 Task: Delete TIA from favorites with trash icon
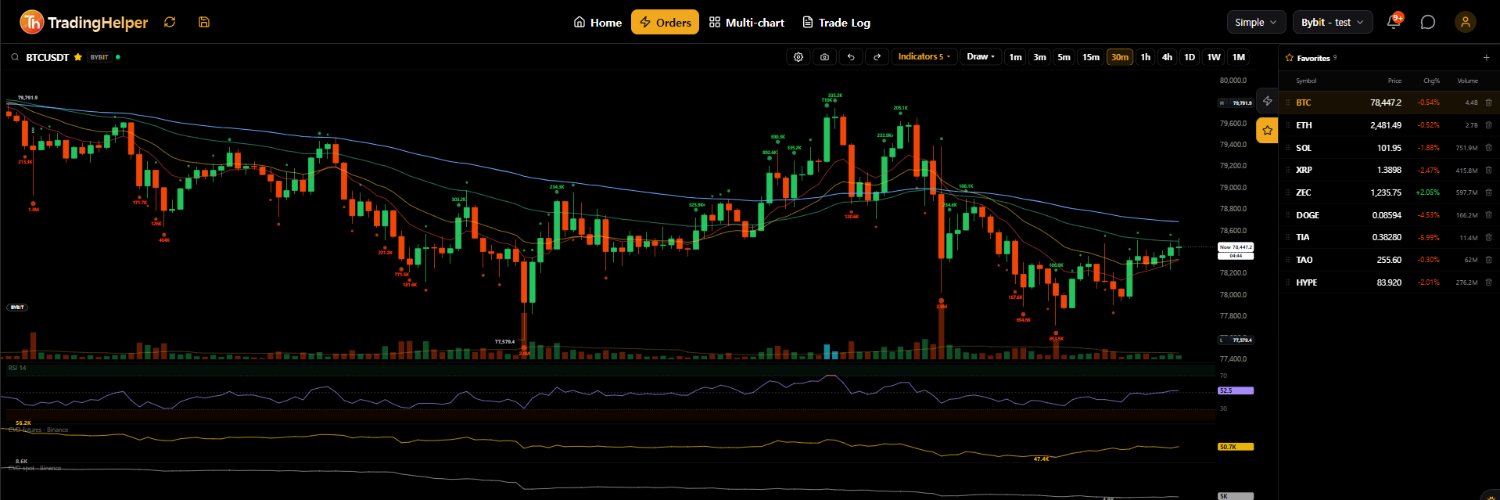(x=1488, y=237)
